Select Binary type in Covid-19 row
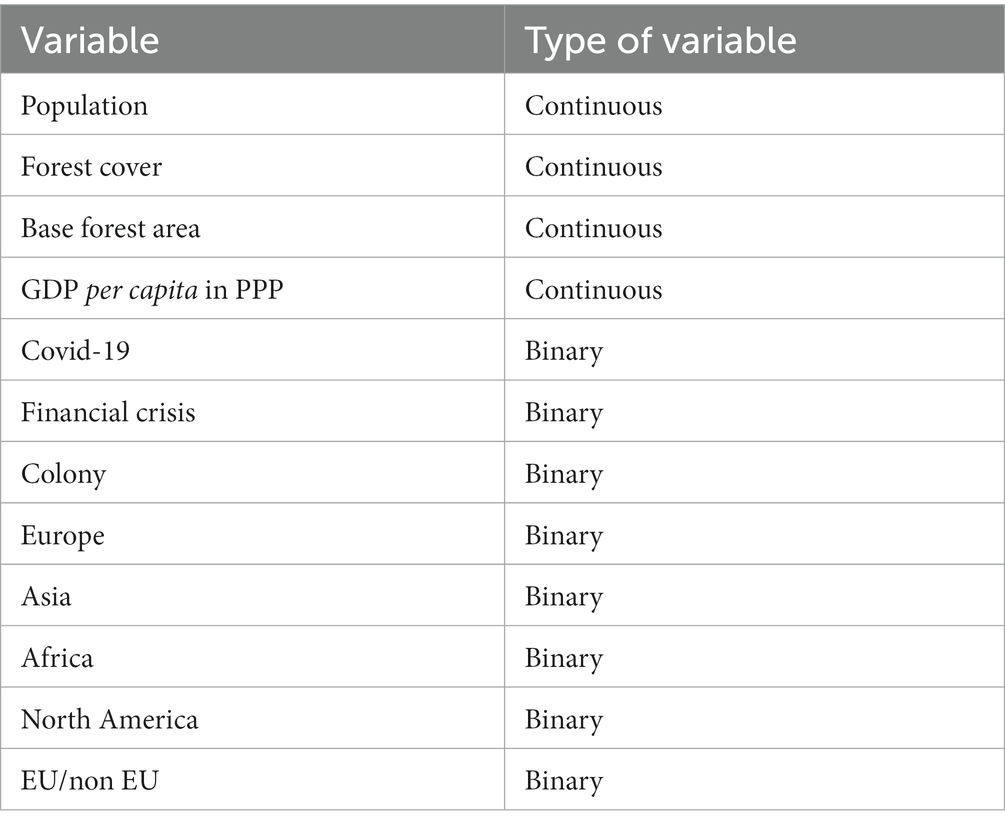 (564, 352)
